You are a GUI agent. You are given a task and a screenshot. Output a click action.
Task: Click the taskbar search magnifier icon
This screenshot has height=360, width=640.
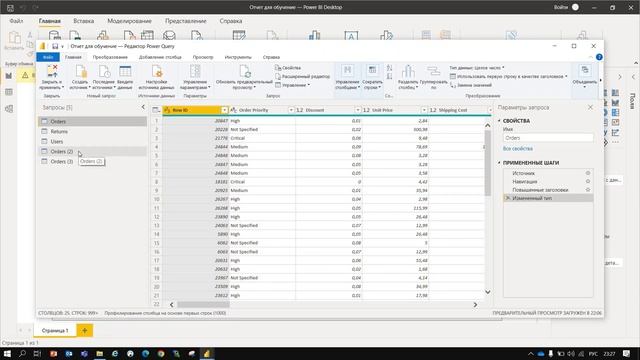point(22,353)
